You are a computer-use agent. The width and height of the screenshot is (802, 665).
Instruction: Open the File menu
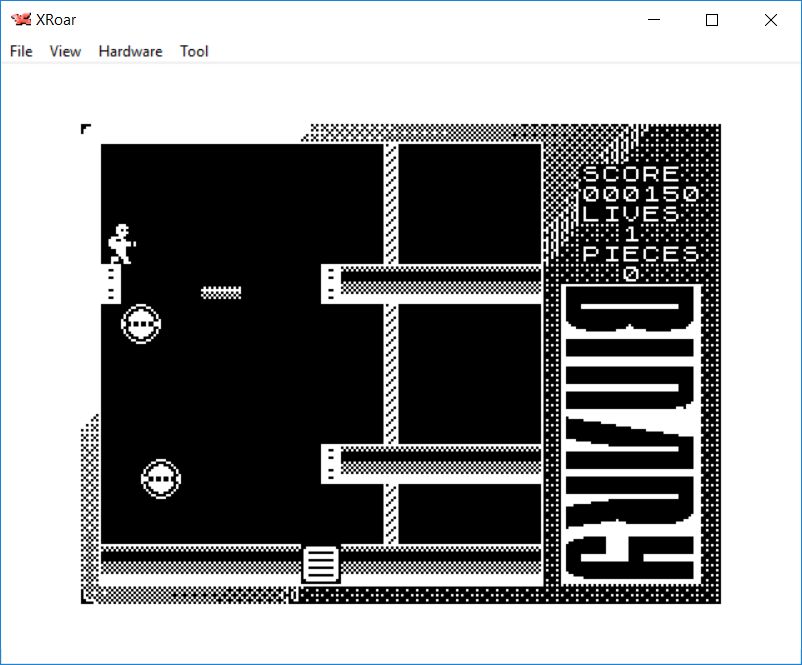point(21,51)
